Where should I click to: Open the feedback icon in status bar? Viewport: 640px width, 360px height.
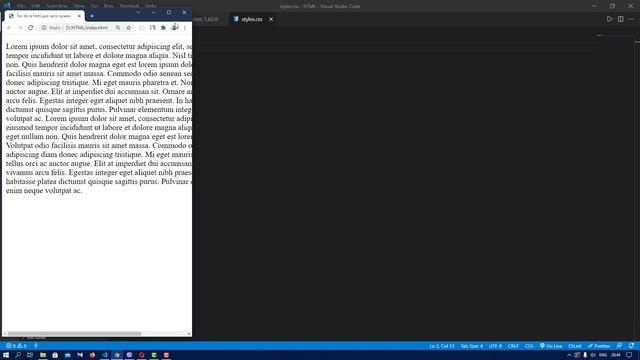[620, 346]
